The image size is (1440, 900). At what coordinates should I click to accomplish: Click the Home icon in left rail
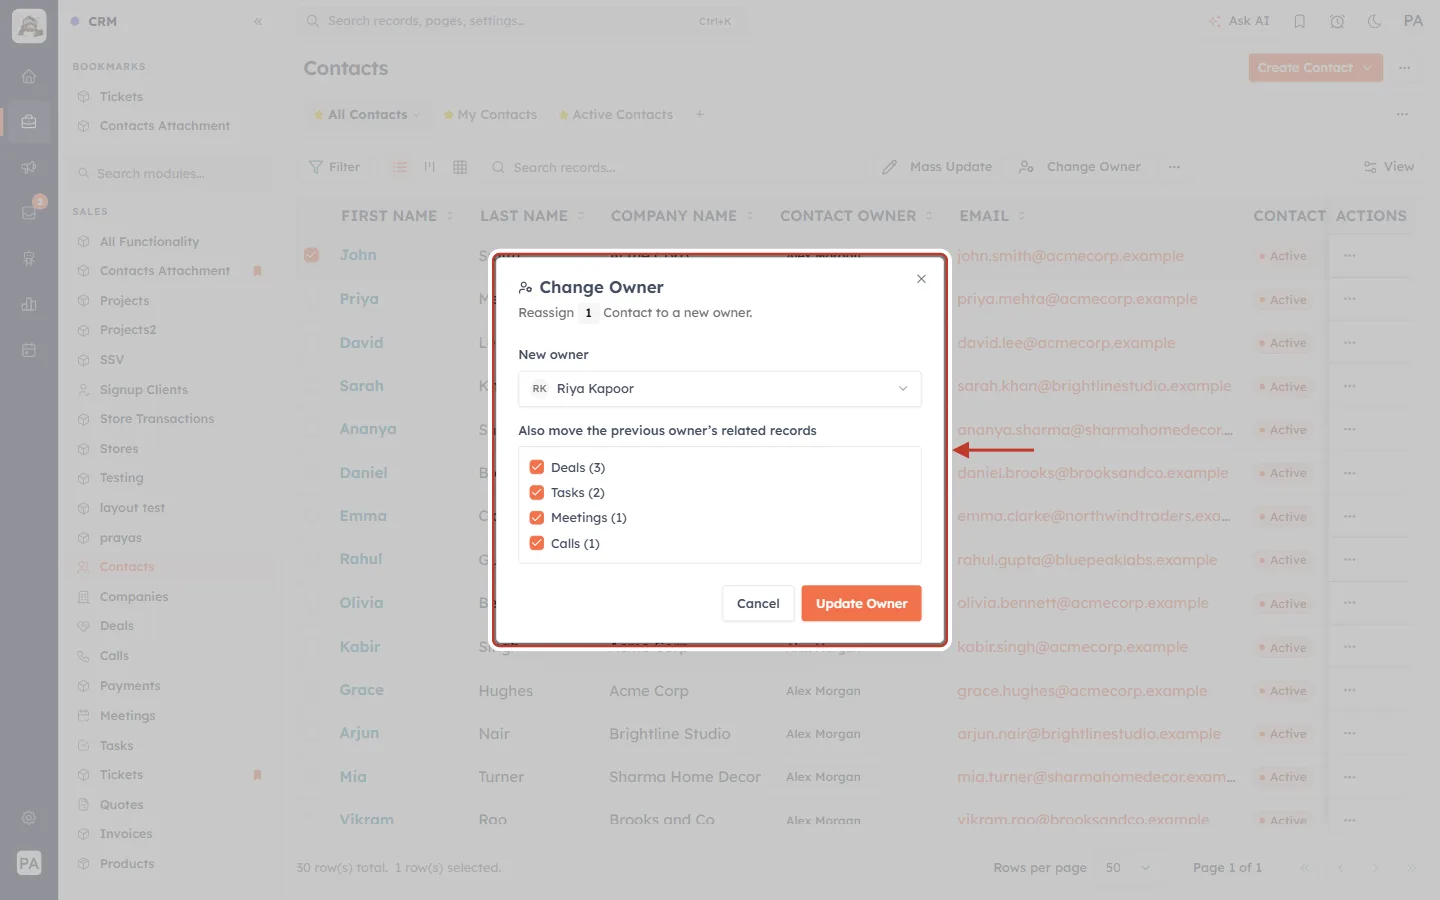(29, 76)
